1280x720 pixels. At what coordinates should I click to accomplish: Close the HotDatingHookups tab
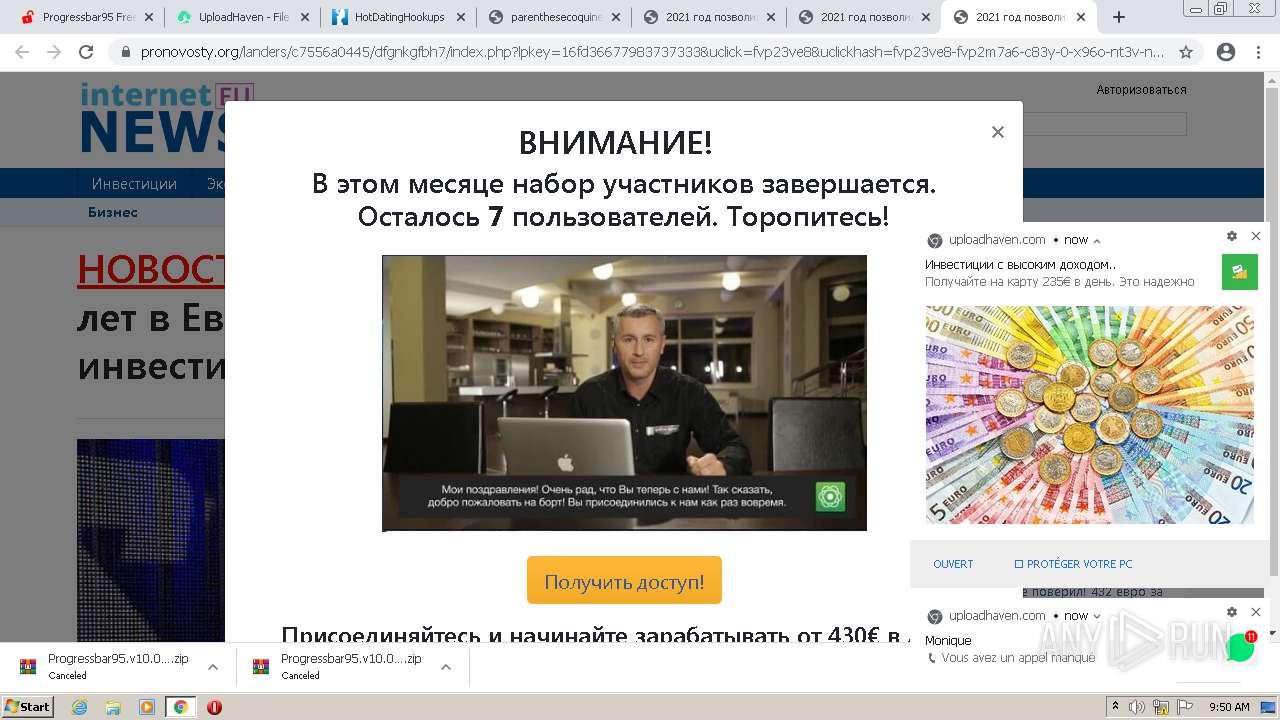point(460,17)
